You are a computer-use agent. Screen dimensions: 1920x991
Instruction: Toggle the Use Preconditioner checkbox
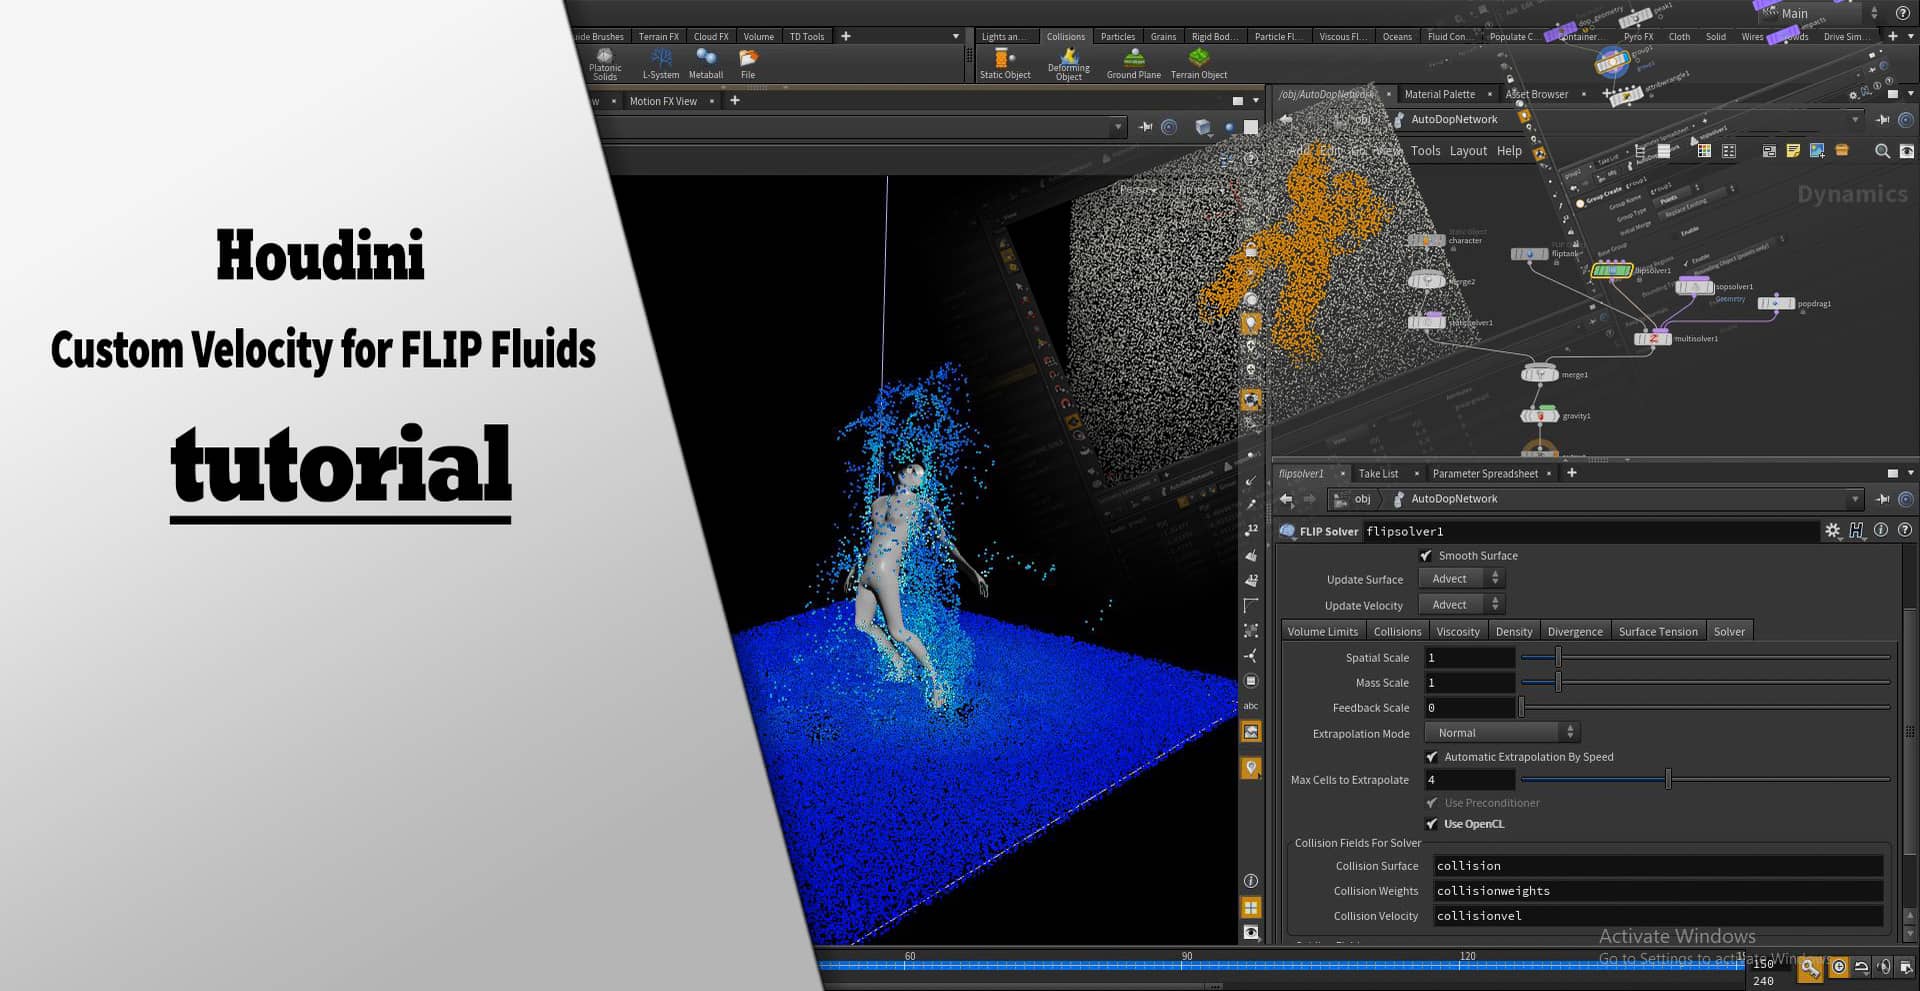(x=1432, y=803)
